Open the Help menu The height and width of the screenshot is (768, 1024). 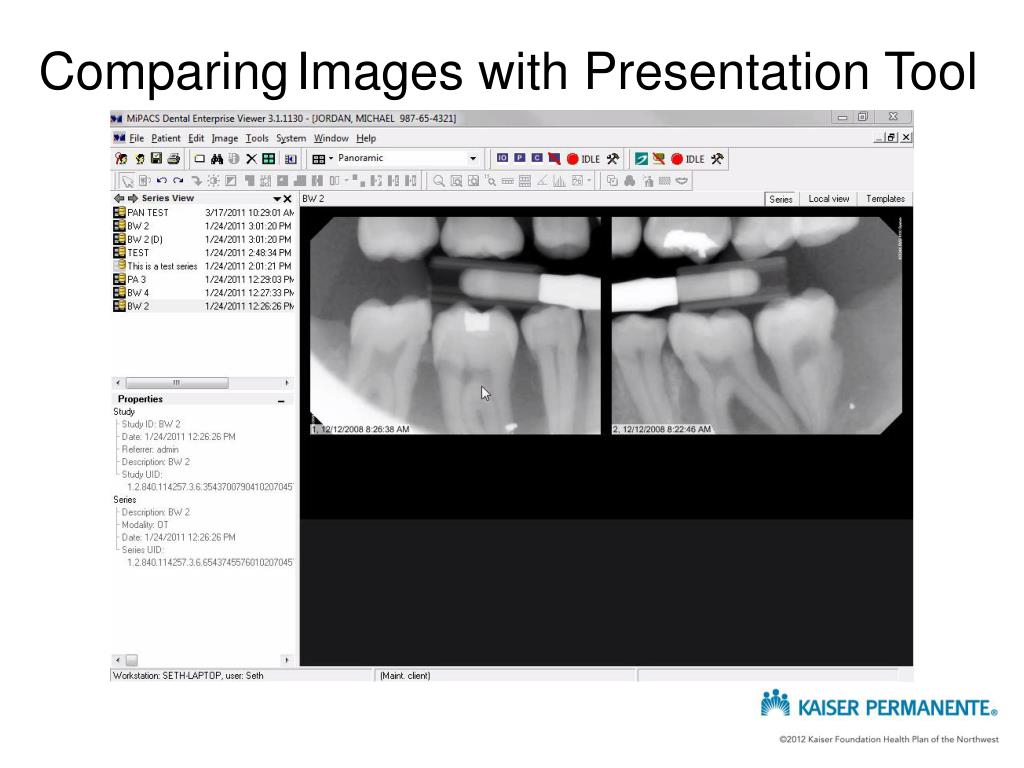[x=366, y=138]
